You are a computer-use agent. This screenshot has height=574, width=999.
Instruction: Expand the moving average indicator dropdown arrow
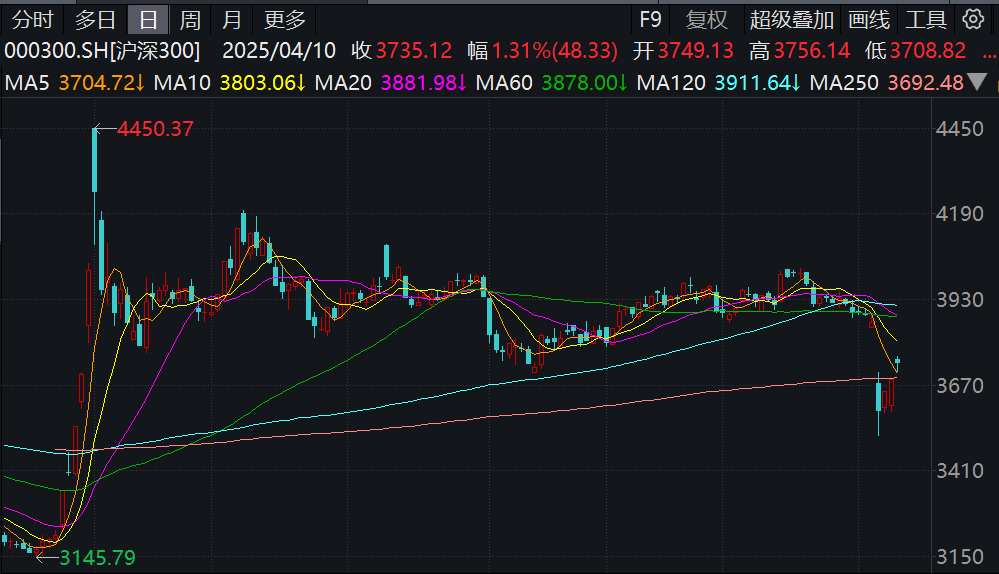(983, 83)
